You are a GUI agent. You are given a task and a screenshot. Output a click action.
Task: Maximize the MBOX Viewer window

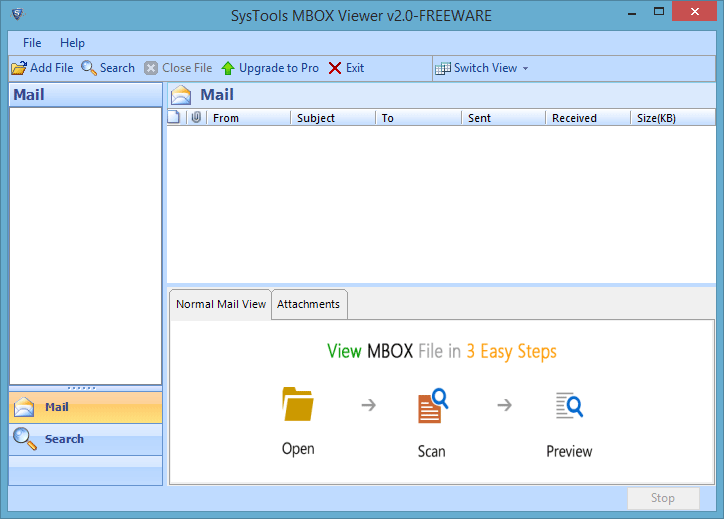click(x=659, y=12)
